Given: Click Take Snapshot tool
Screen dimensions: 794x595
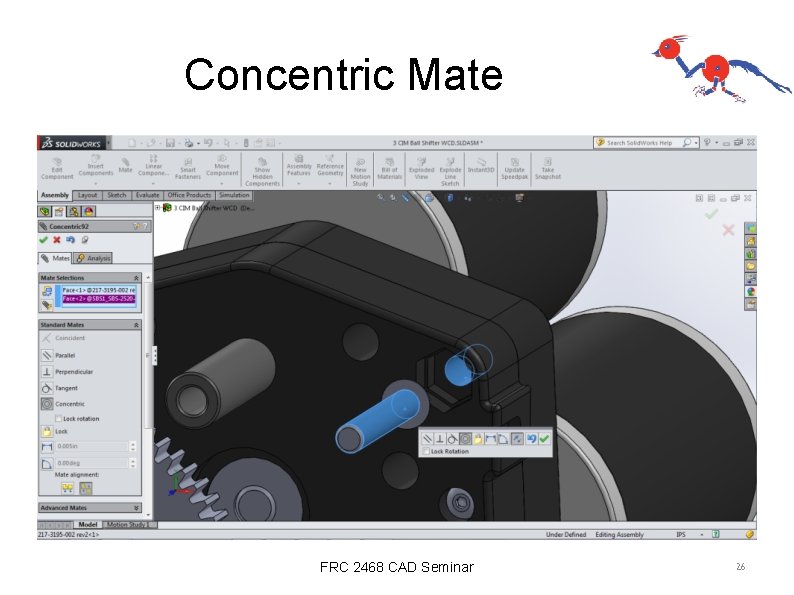Looking at the screenshot, I should pos(548,169).
